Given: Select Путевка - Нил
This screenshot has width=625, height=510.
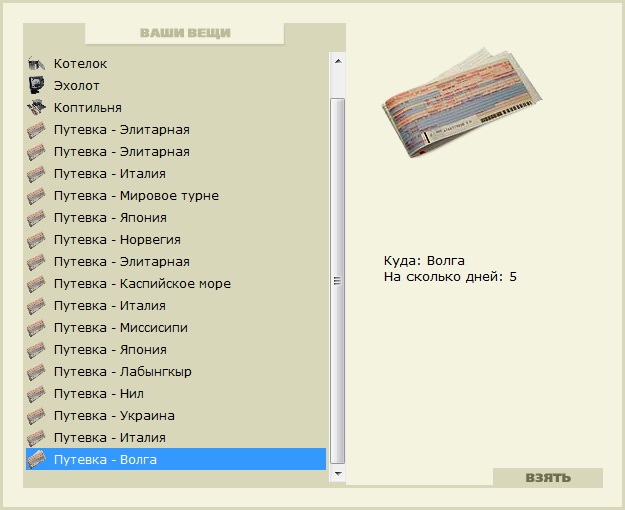Looking at the screenshot, I should [99, 394].
